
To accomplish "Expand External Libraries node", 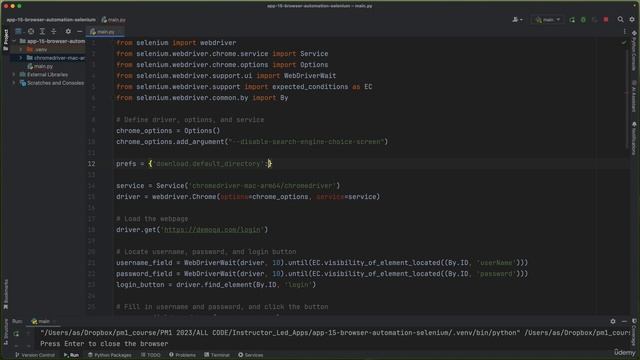I will pyautogui.click(x=14, y=75).
